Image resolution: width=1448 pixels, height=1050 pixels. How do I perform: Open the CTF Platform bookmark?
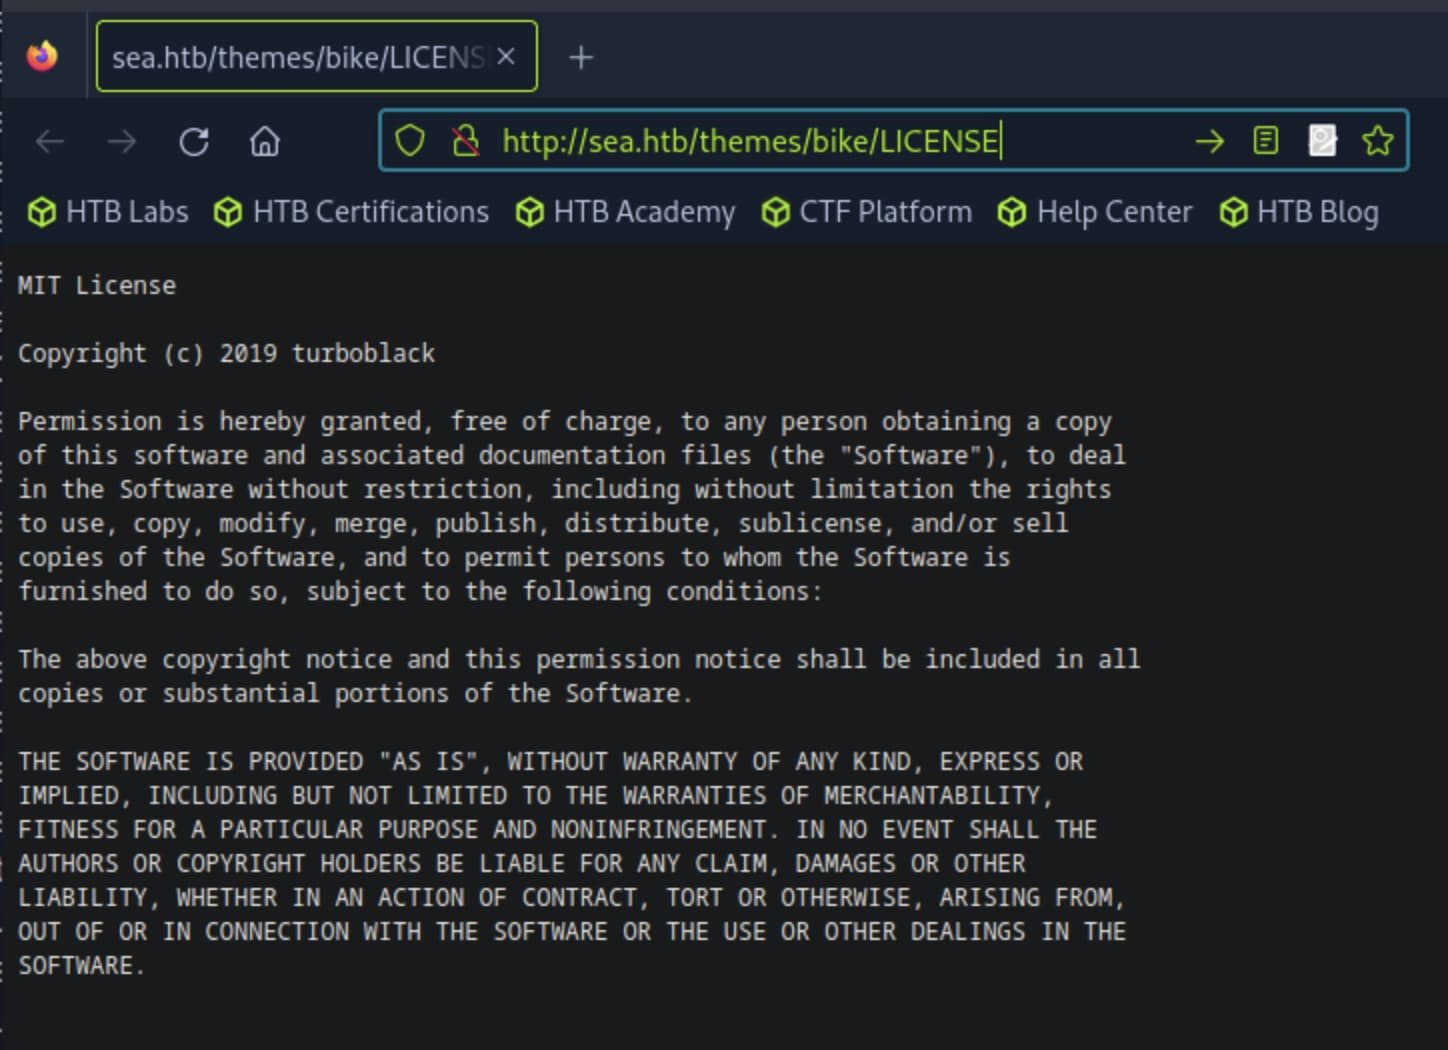click(x=867, y=212)
